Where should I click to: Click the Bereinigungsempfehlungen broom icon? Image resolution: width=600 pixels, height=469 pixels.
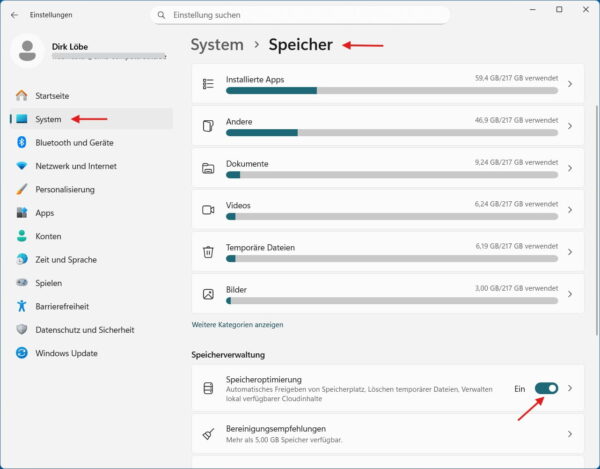coord(208,434)
